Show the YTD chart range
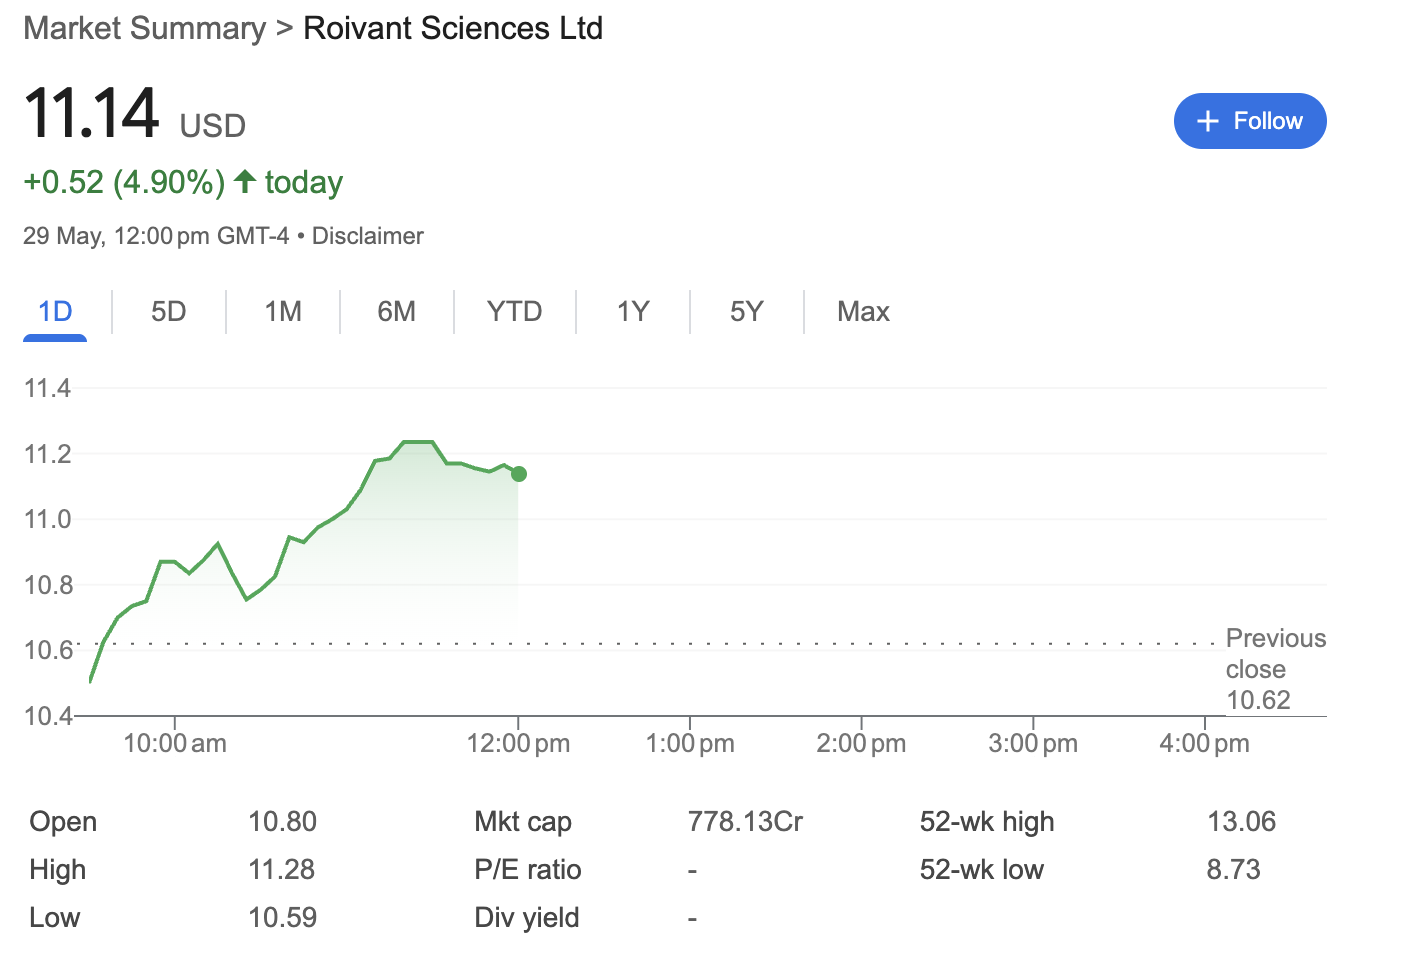The width and height of the screenshot is (1420, 954). tap(515, 312)
